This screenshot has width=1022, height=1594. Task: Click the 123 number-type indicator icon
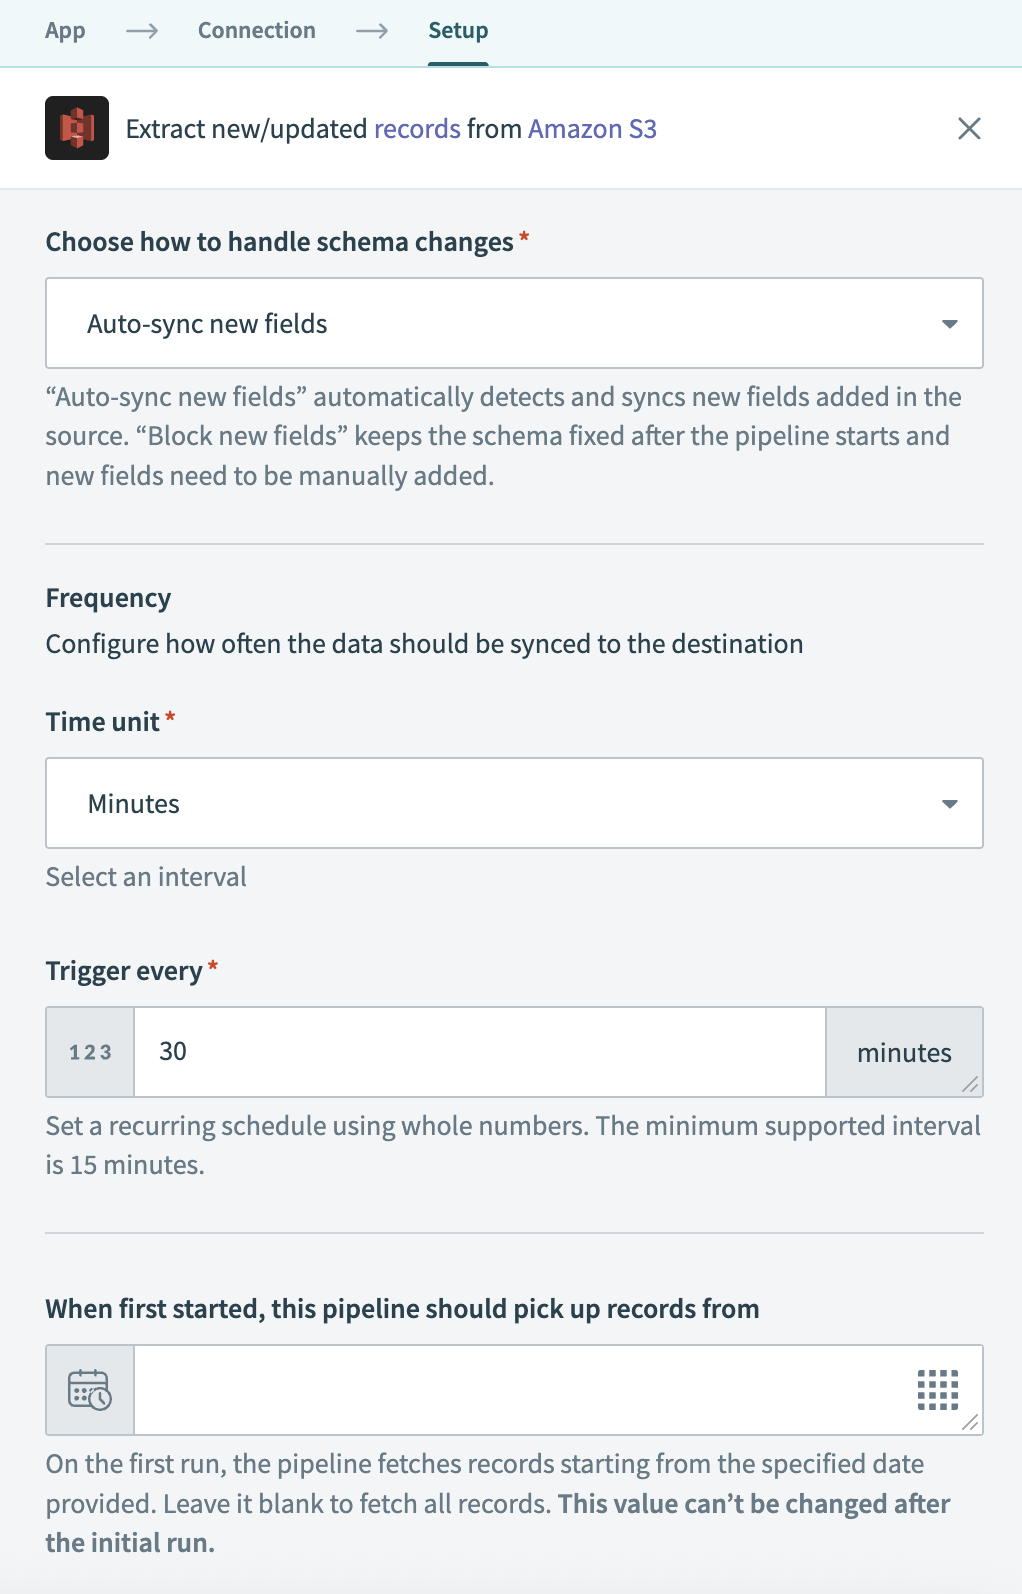pos(89,1051)
